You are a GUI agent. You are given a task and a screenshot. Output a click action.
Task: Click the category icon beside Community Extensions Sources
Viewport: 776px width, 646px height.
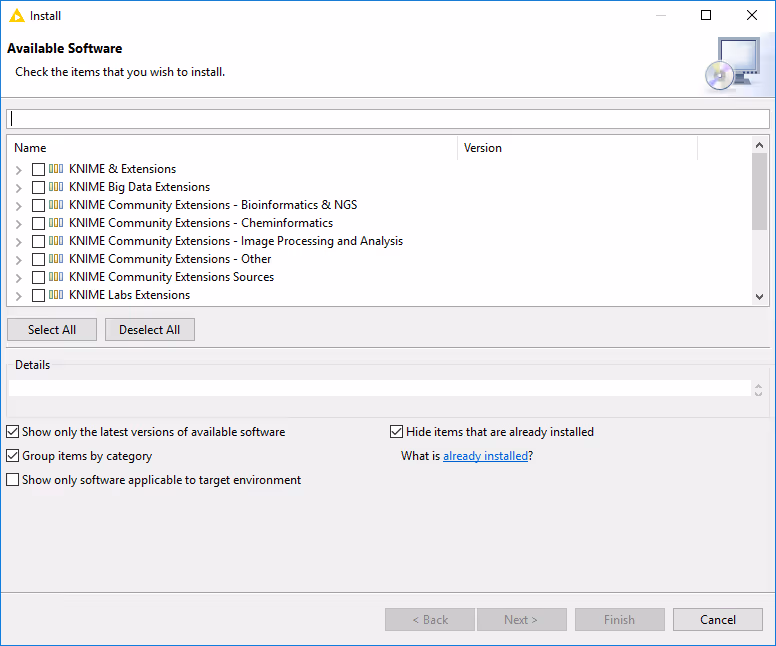(56, 277)
